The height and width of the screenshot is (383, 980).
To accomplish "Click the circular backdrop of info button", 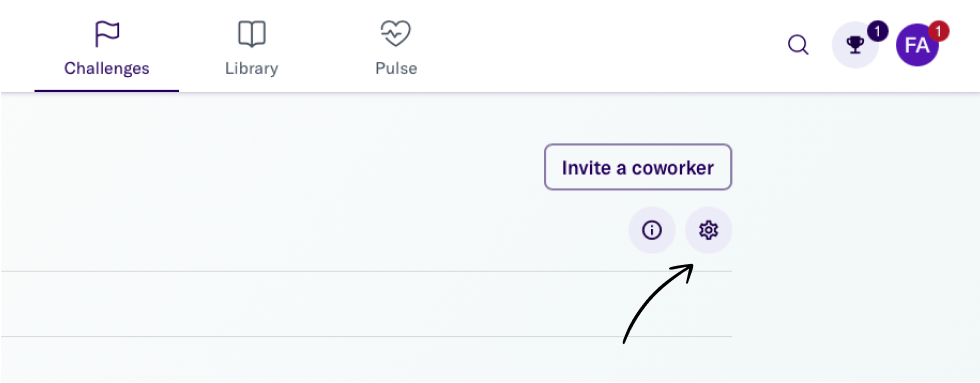I will pos(652,231).
